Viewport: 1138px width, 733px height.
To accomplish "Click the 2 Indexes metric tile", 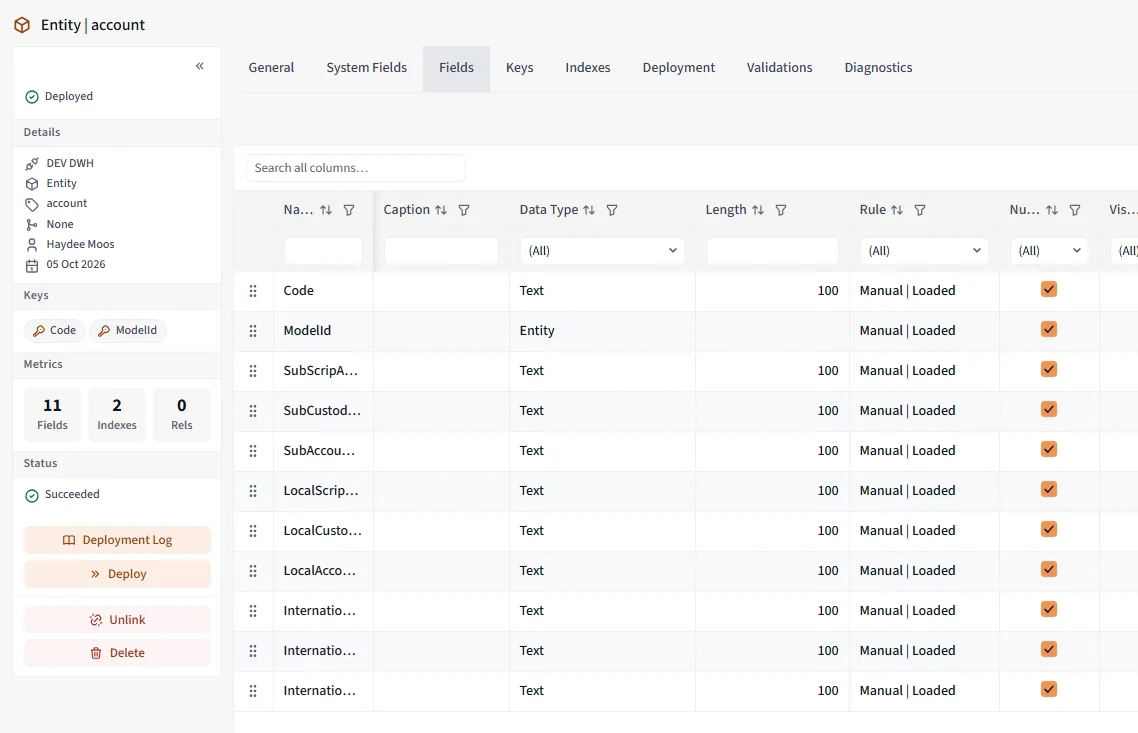I will tap(117, 414).
